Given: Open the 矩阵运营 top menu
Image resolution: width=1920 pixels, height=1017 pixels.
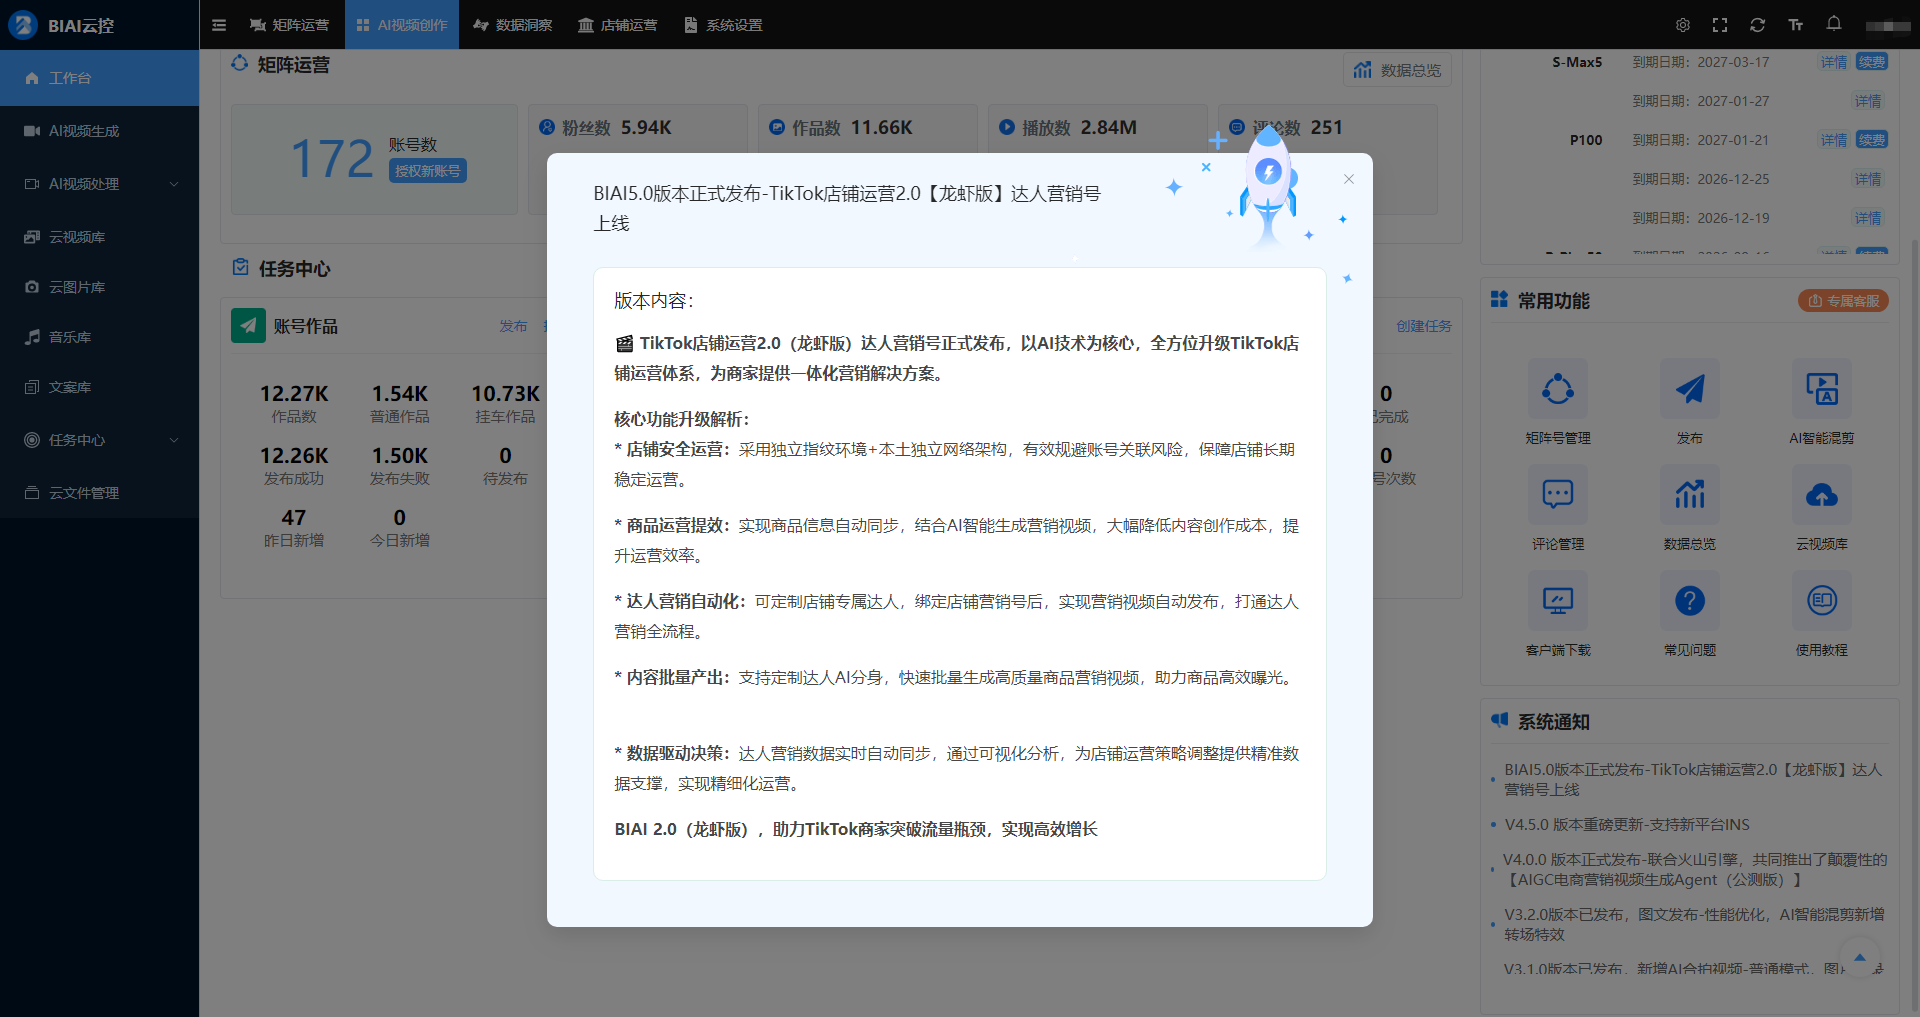Looking at the screenshot, I should (x=289, y=25).
